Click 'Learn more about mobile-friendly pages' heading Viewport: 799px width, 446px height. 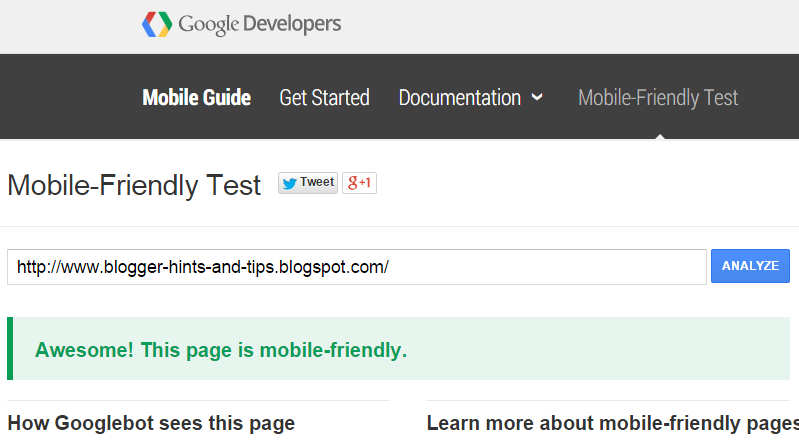[x=612, y=424]
